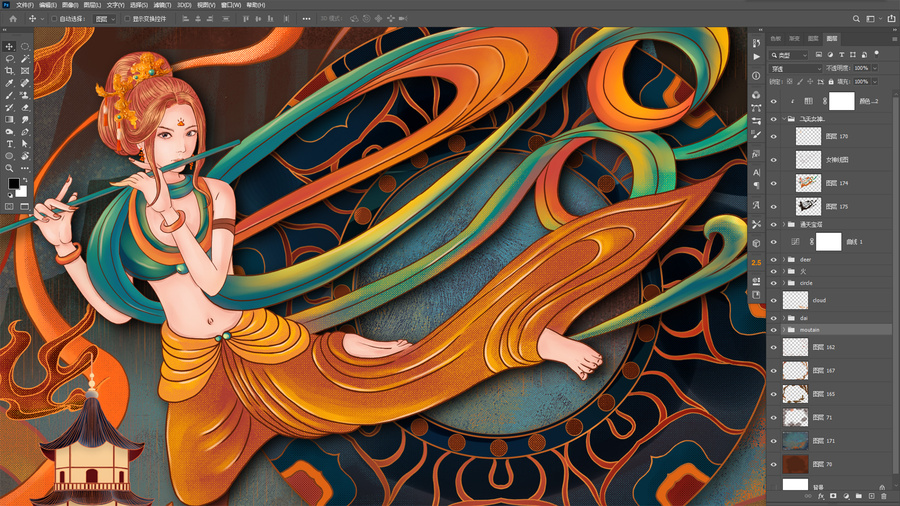The width and height of the screenshot is (900, 506).
Task: Open the 图层 auto-select target dropdown
Action: pos(105,19)
